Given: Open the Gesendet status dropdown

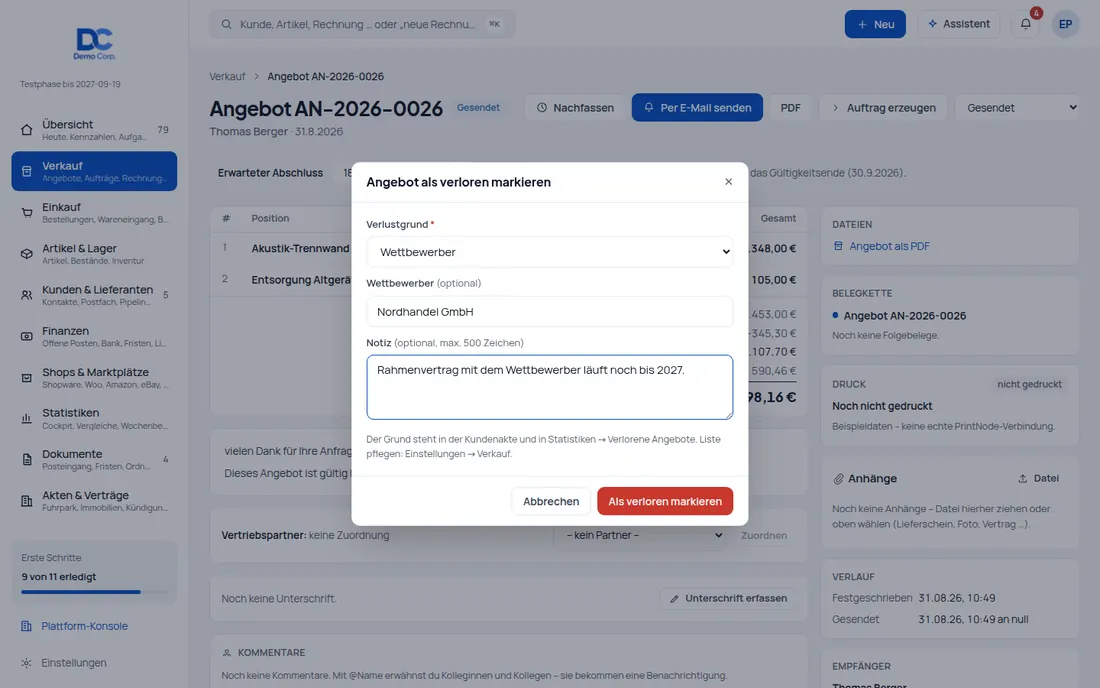Looking at the screenshot, I should [1017, 107].
